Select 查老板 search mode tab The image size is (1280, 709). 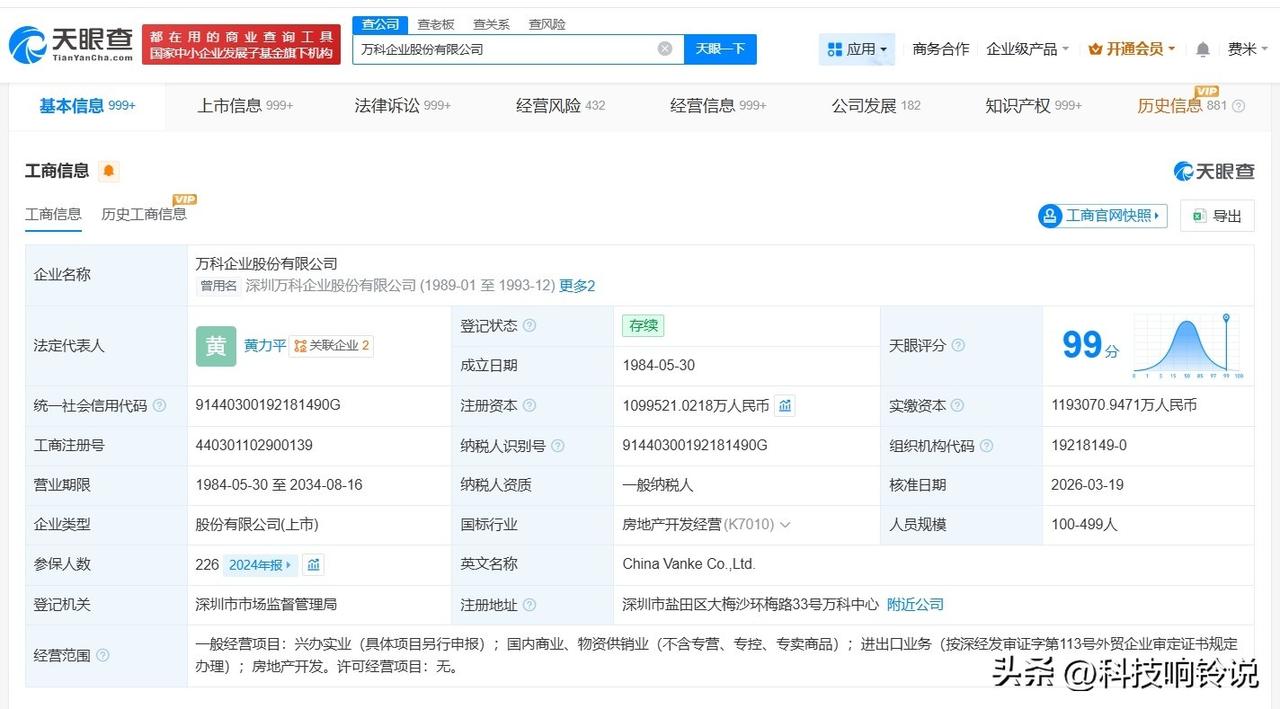pyautogui.click(x=436, y=24)
